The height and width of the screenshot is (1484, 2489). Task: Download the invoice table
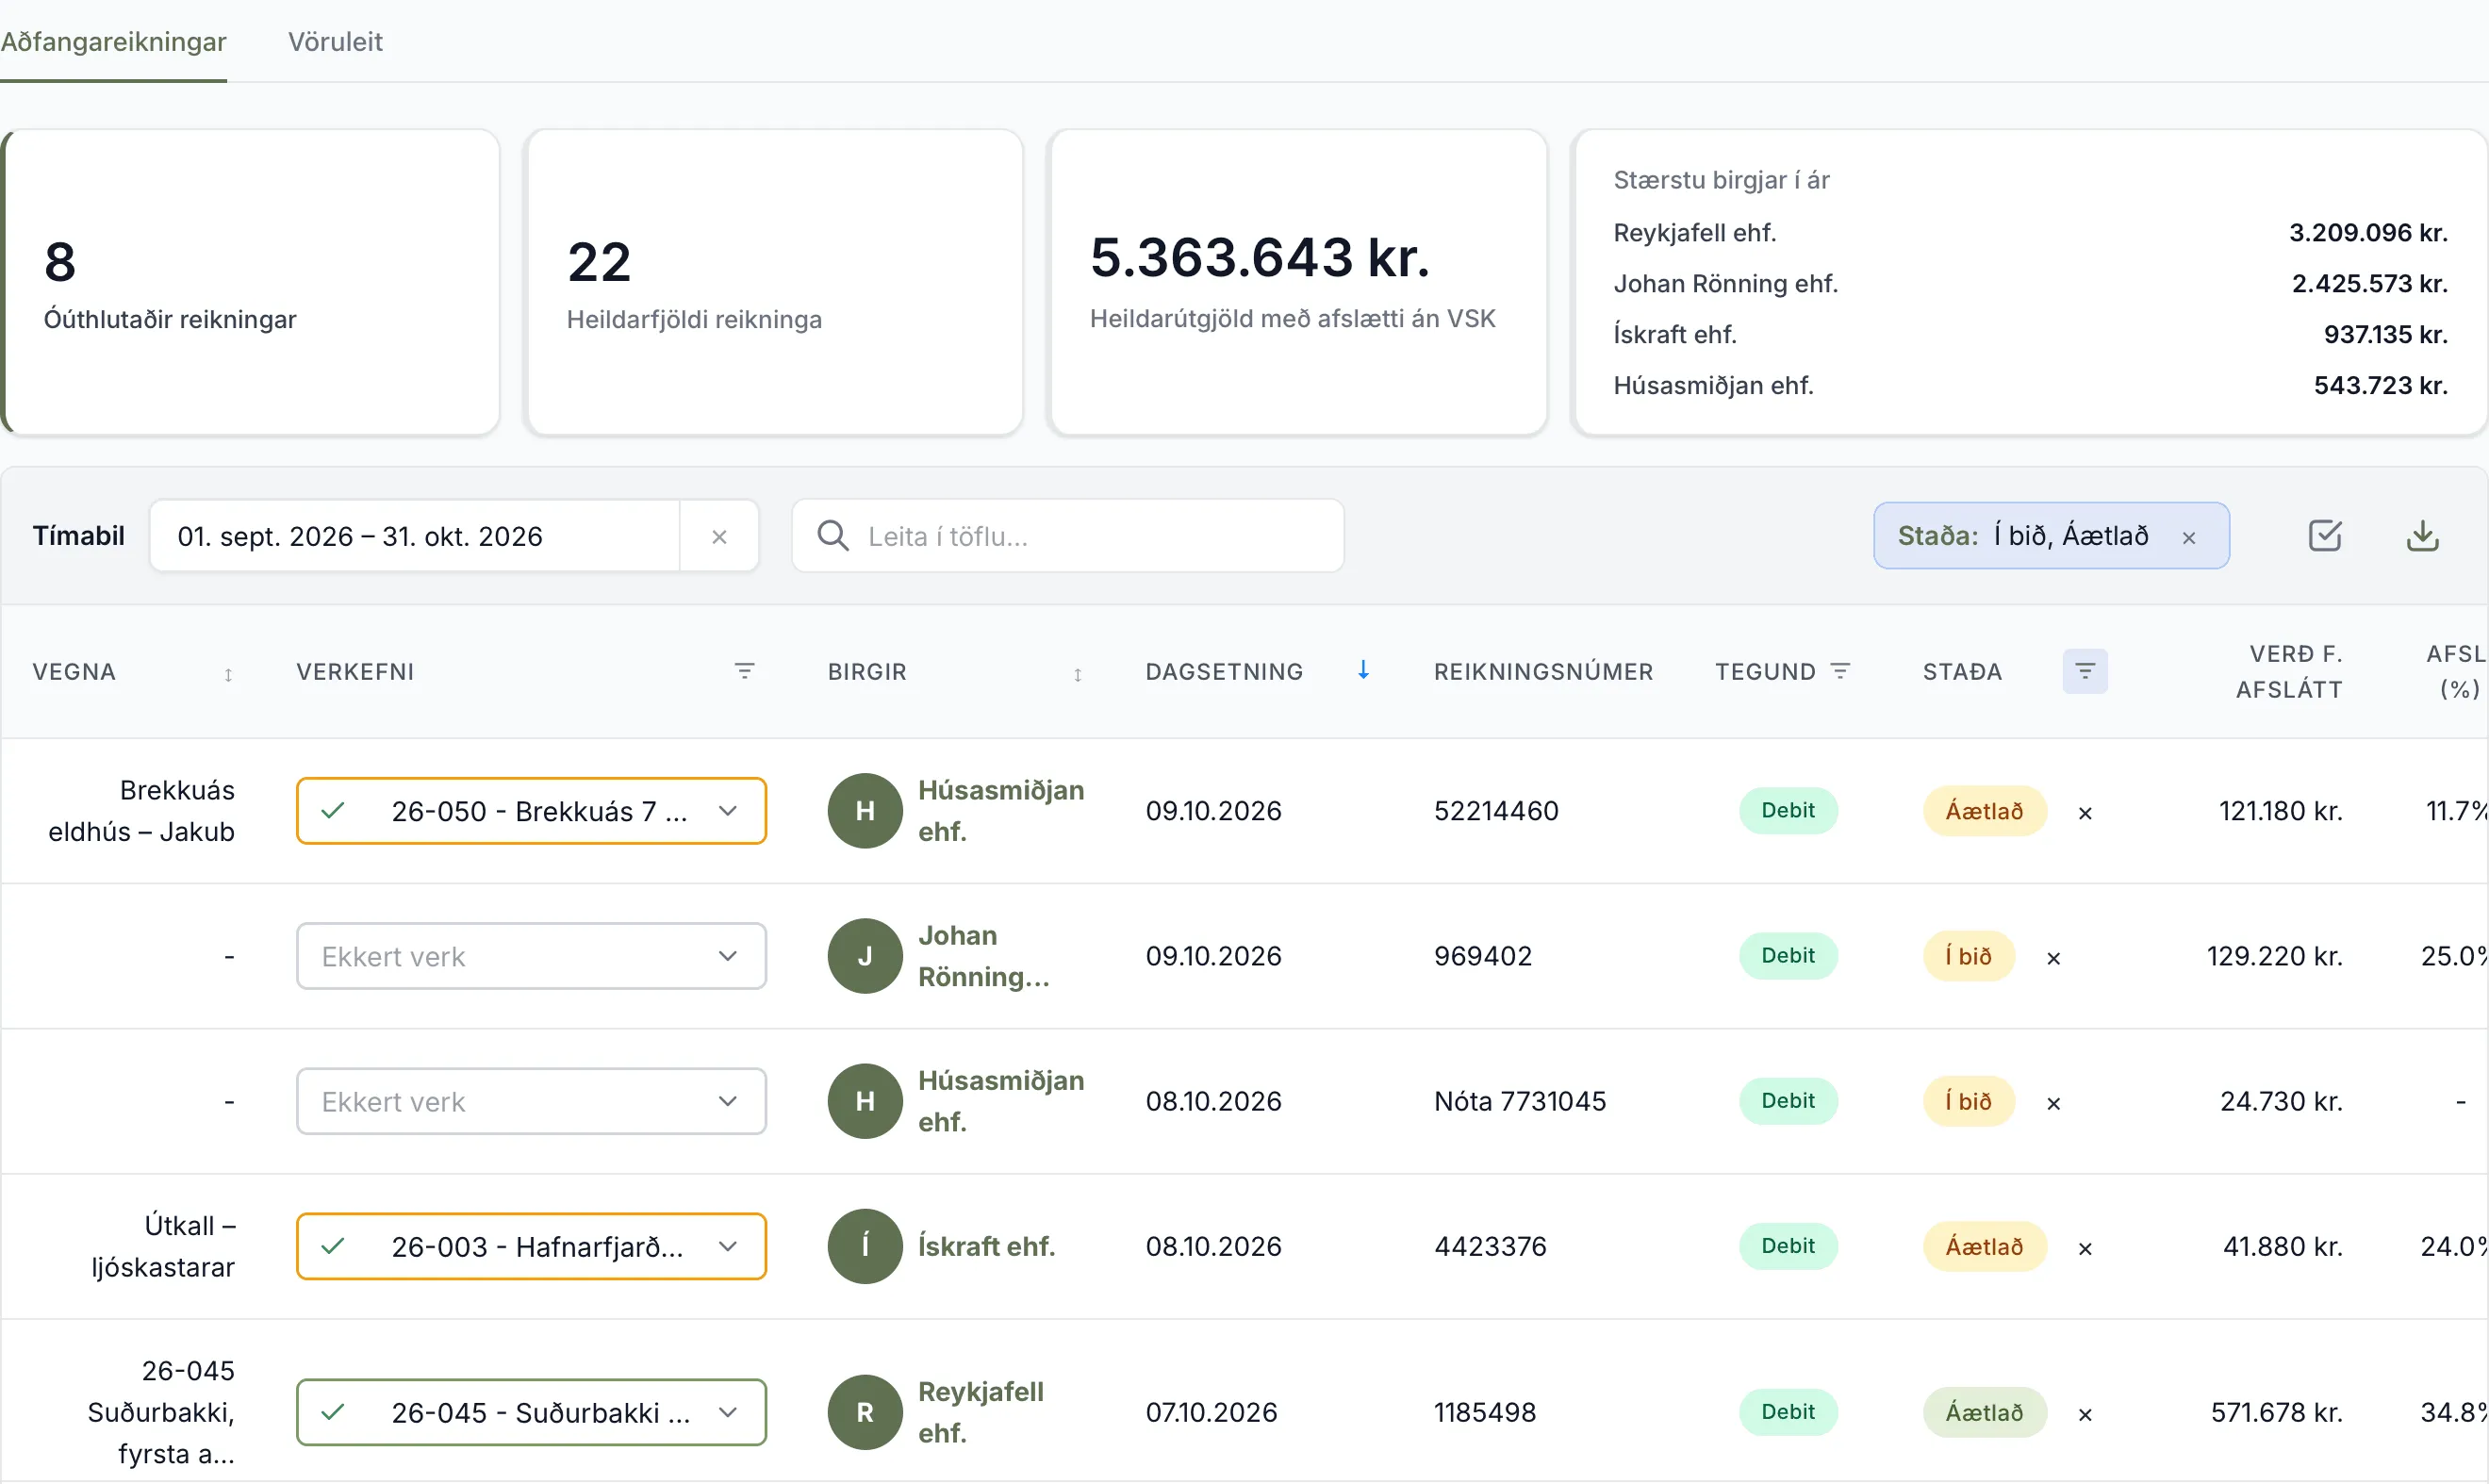coord(2422,536)
